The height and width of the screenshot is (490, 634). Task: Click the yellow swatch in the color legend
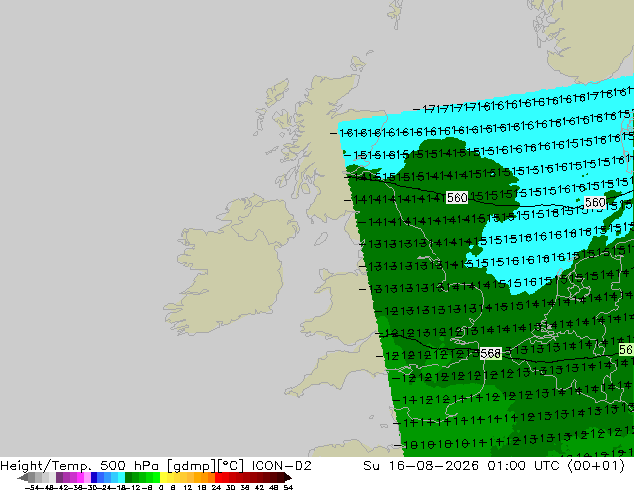pos(163,477)
